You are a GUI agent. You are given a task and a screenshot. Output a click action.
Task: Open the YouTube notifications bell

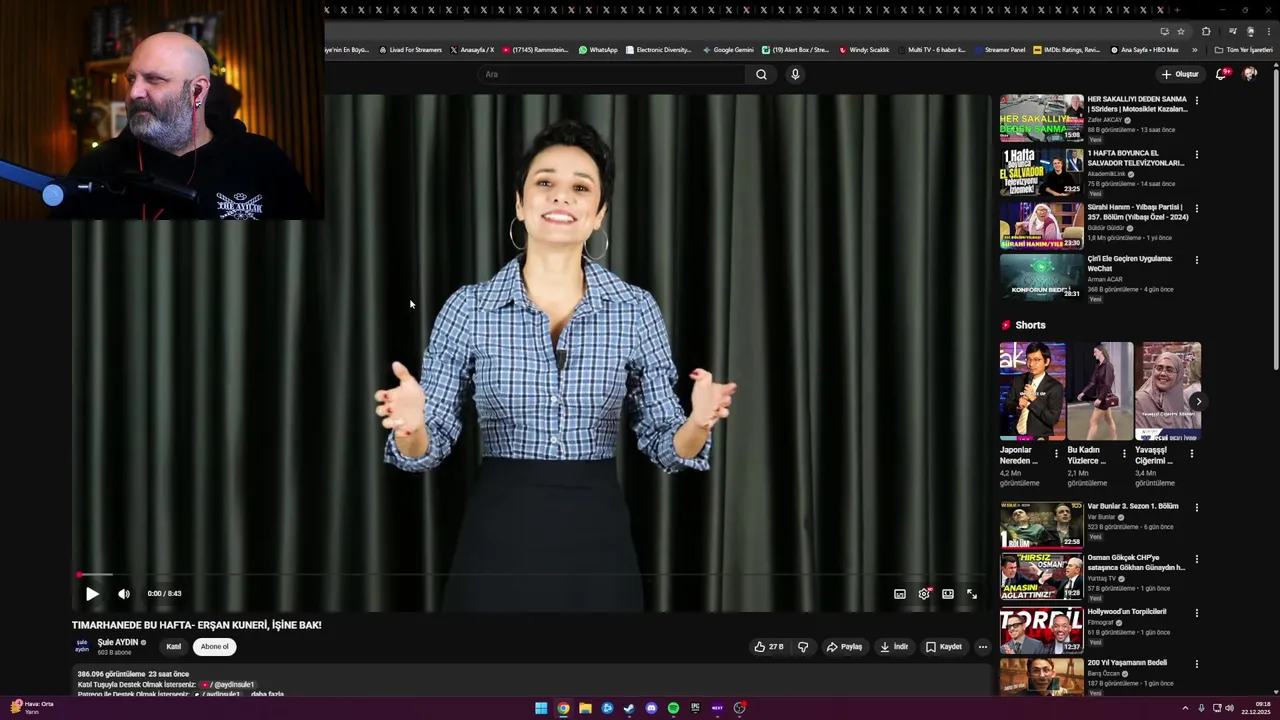pyautogui.click(x=1221, y=74)
